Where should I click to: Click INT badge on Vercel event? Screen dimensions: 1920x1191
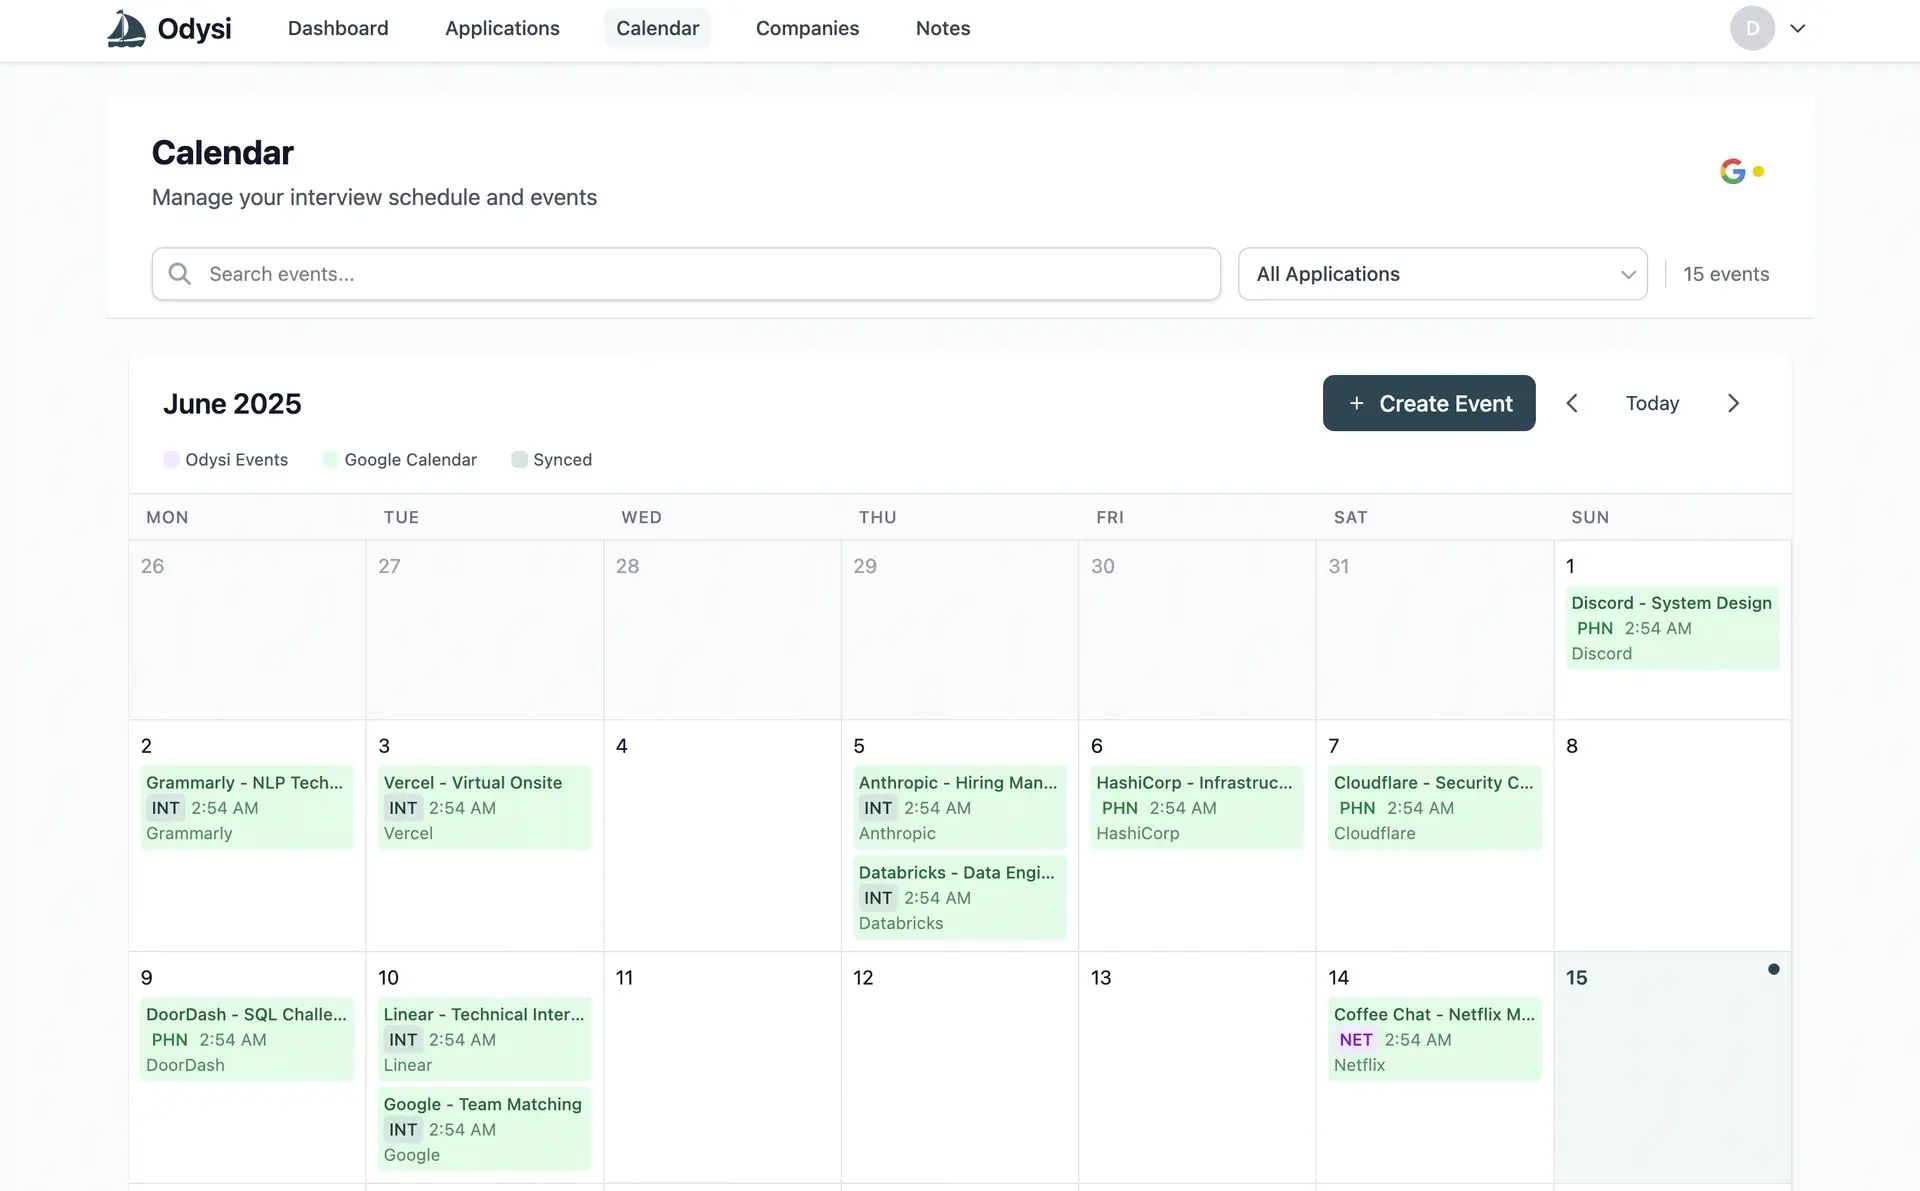click(403, 808)
